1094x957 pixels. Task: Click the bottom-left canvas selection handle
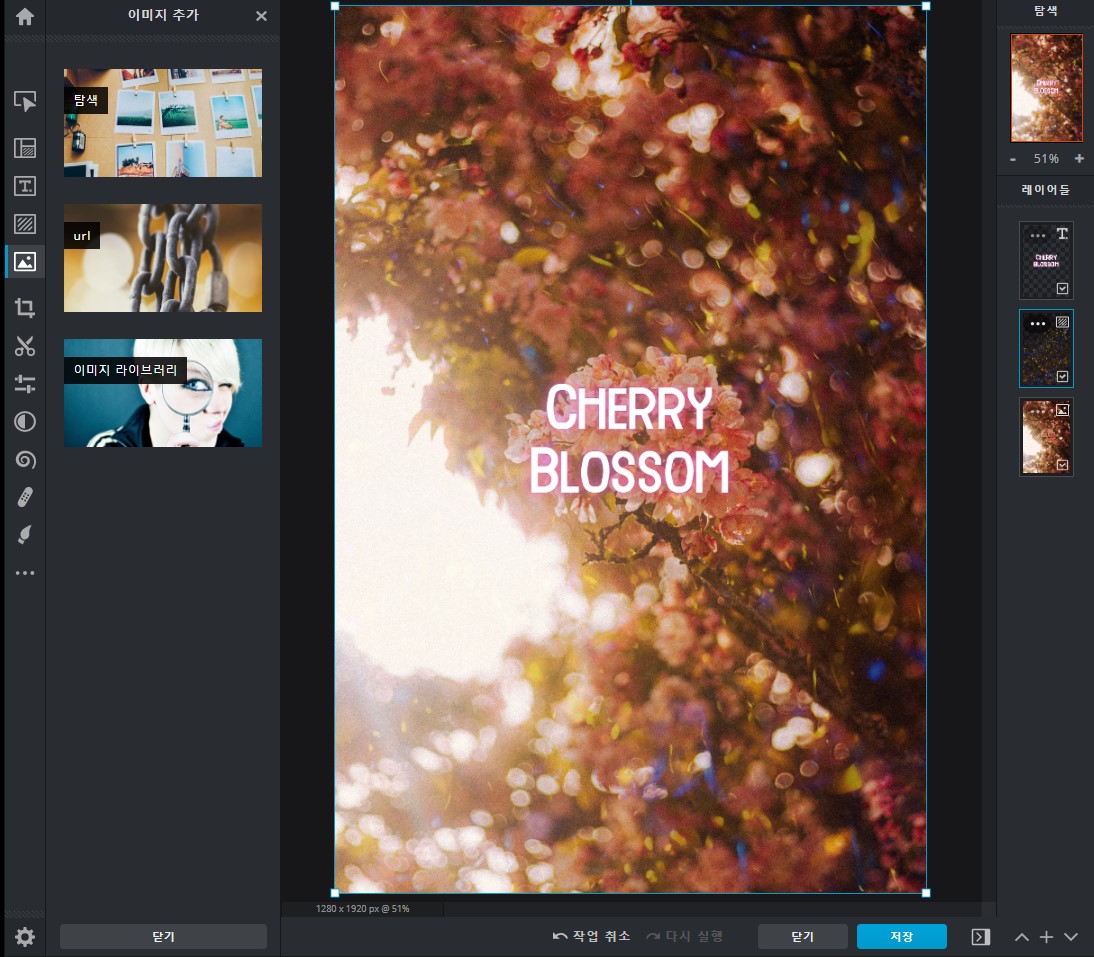click(335, 893)
